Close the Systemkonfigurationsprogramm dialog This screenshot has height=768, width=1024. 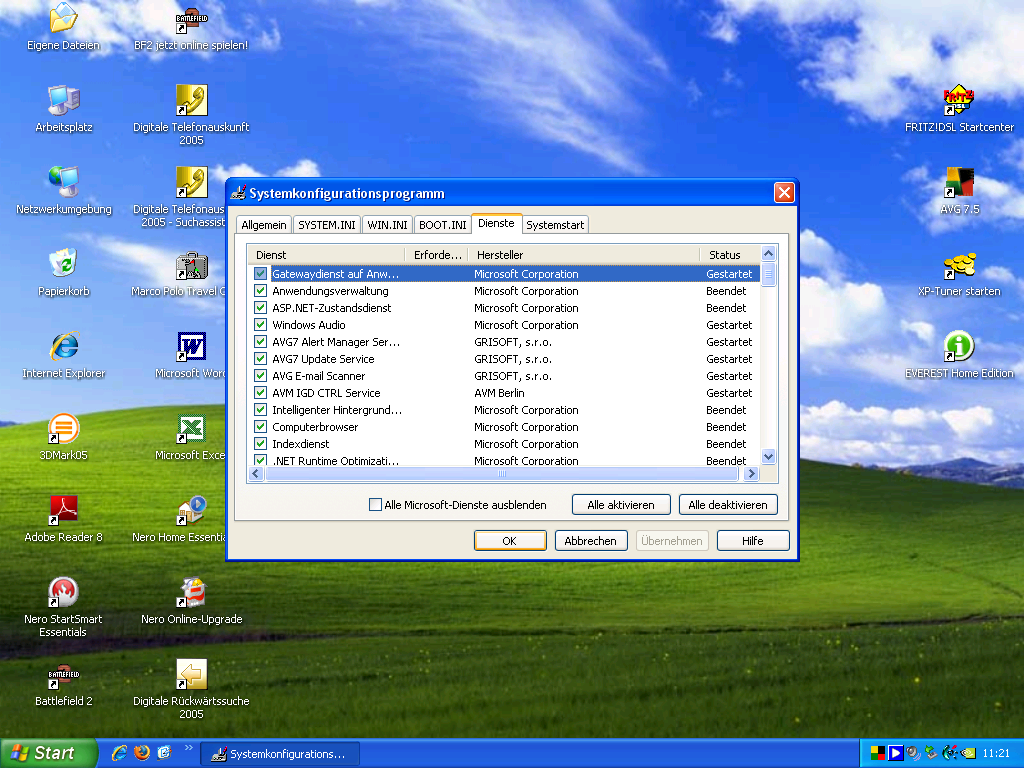784,193
